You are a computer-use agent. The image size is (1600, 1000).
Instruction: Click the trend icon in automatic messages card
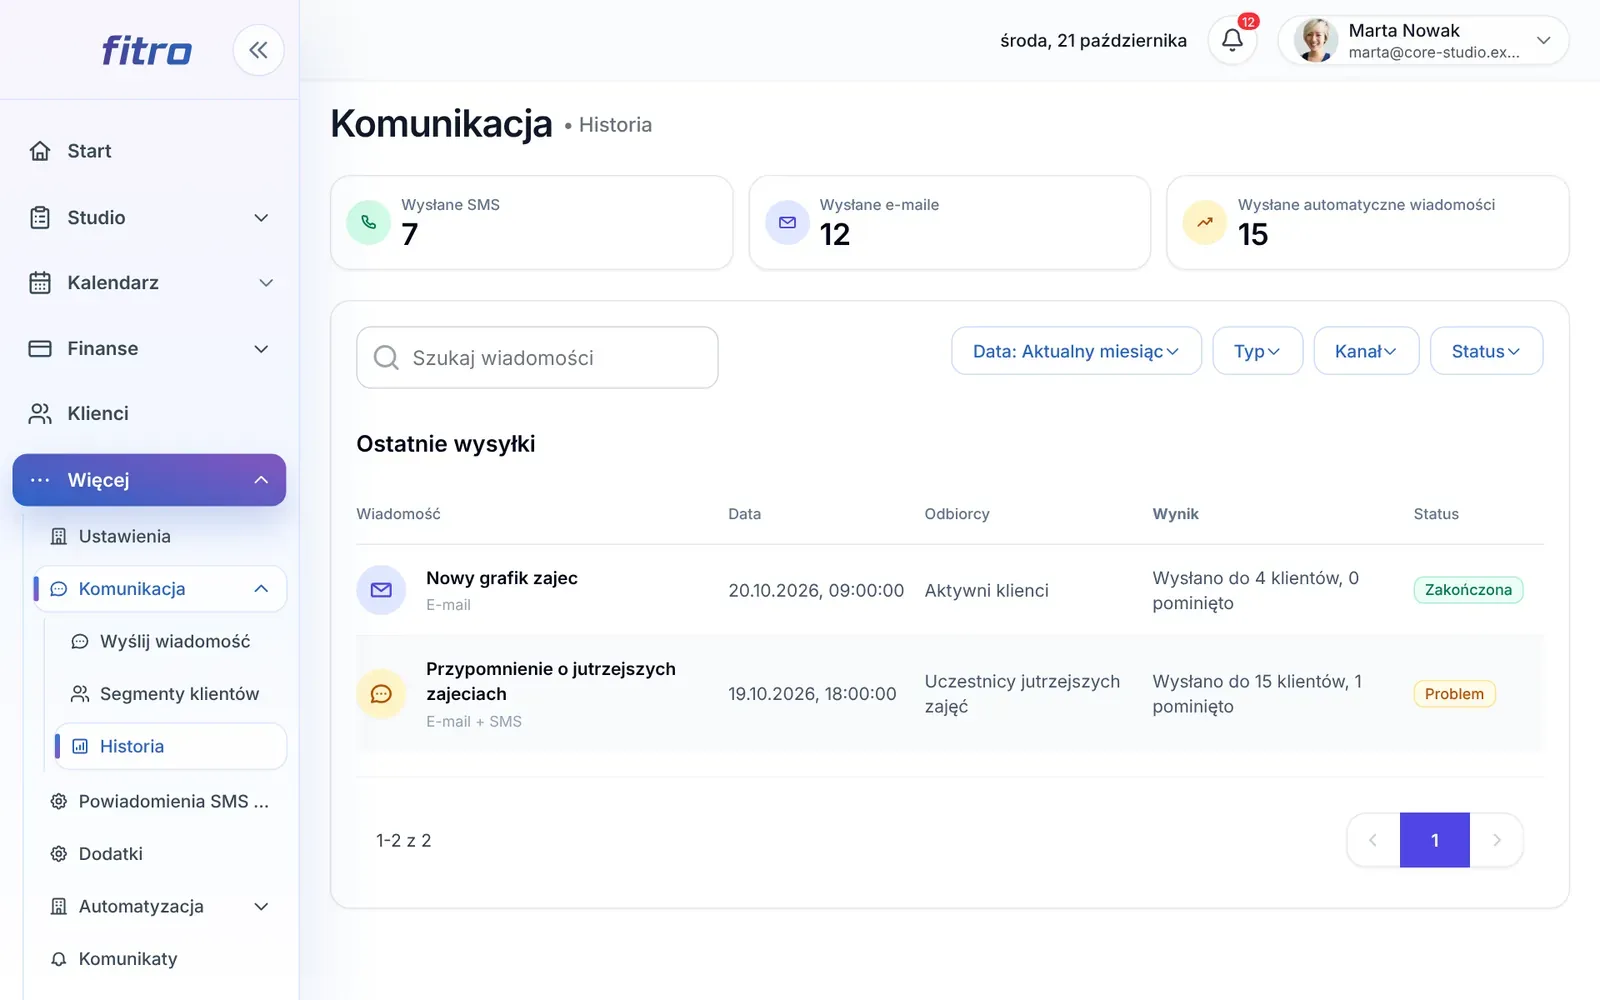(1205, 222)
